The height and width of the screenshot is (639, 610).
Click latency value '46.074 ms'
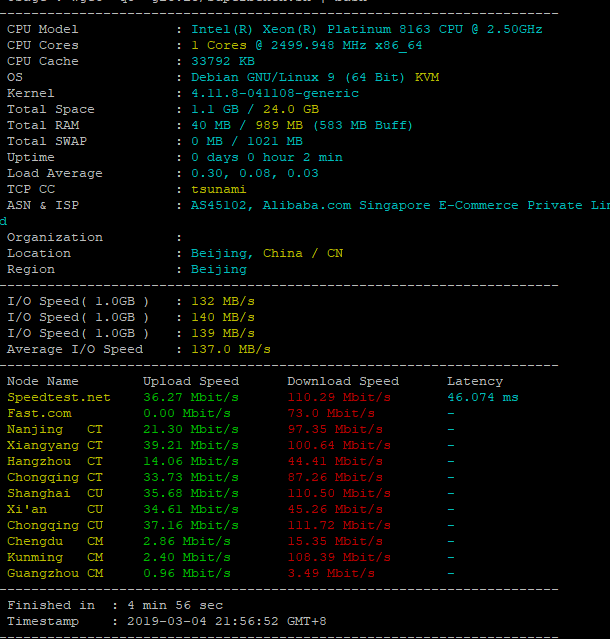coord(483,397)
